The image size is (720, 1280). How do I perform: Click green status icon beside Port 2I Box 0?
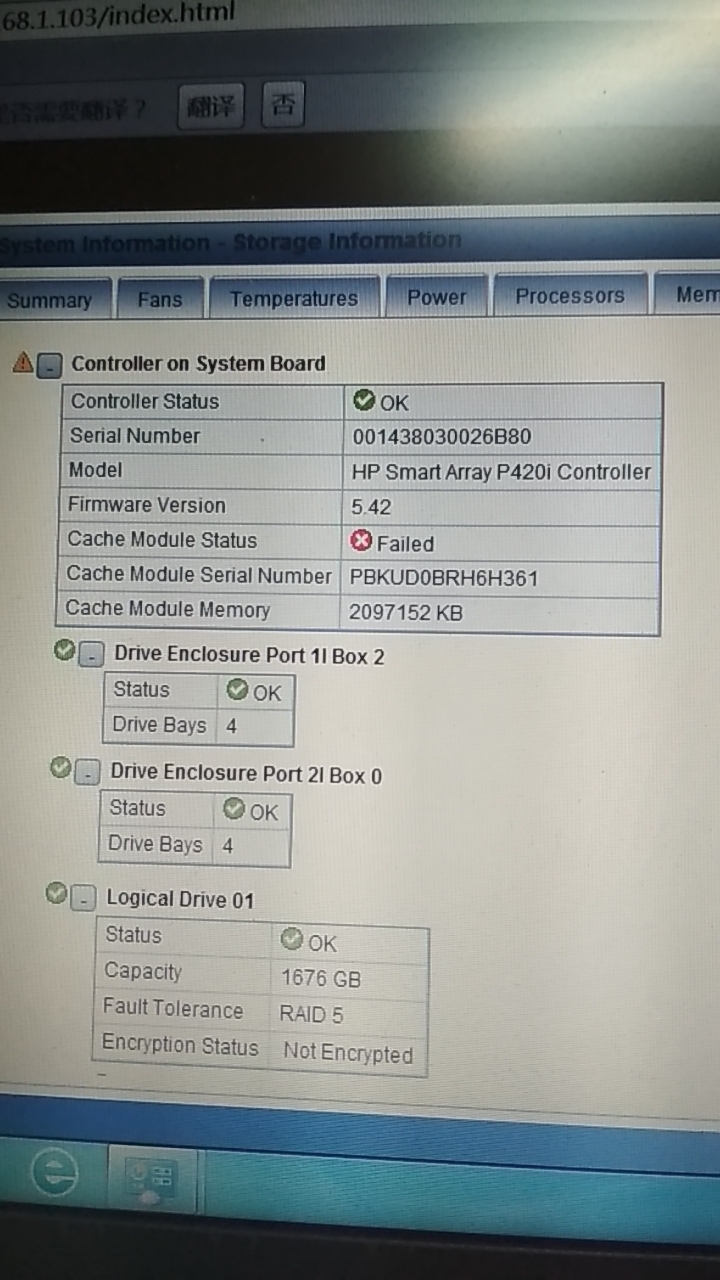point(60,768)
